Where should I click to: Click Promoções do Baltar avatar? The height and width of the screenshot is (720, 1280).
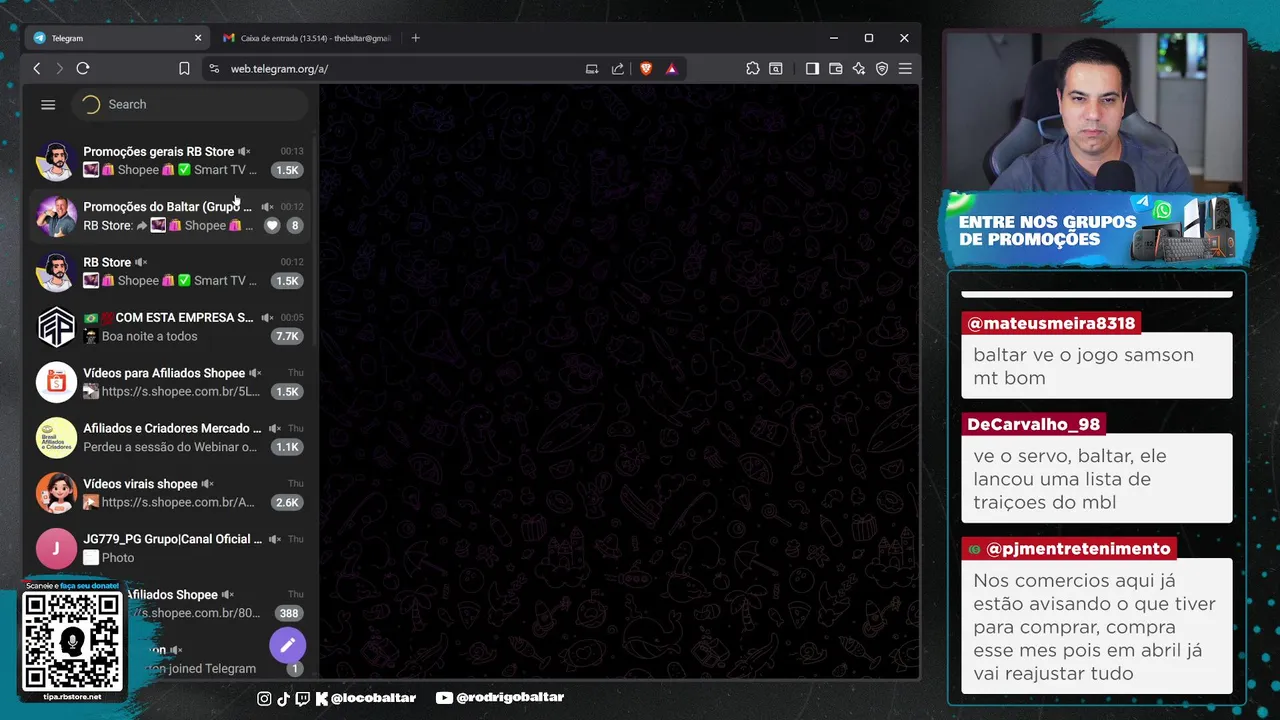56,216
